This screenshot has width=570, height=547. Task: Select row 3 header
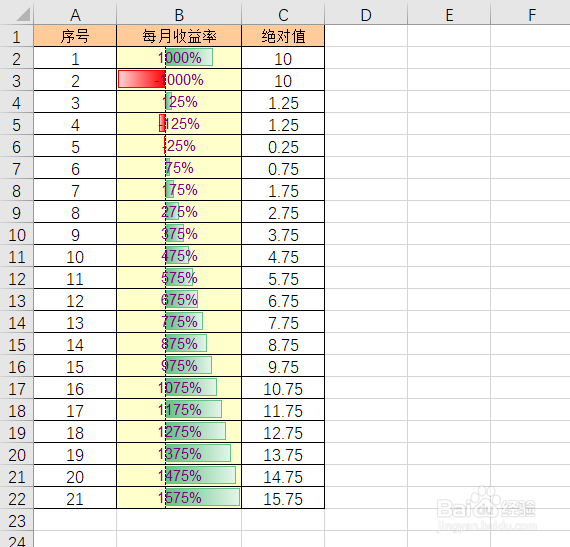click(x=17, y=80)
